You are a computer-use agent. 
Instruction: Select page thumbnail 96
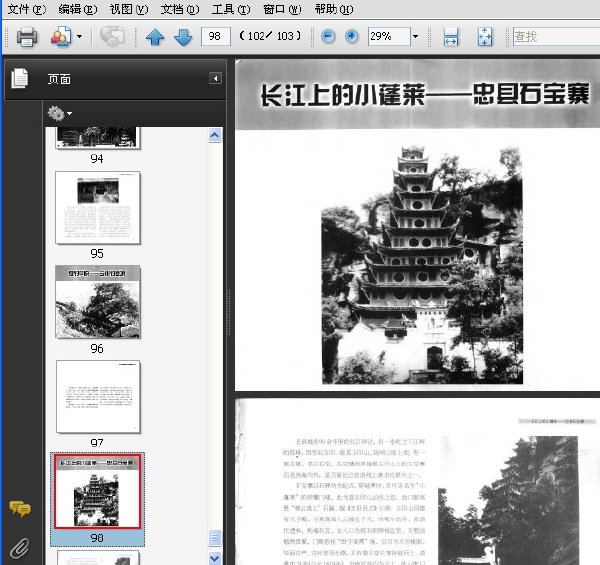[98, 302]
